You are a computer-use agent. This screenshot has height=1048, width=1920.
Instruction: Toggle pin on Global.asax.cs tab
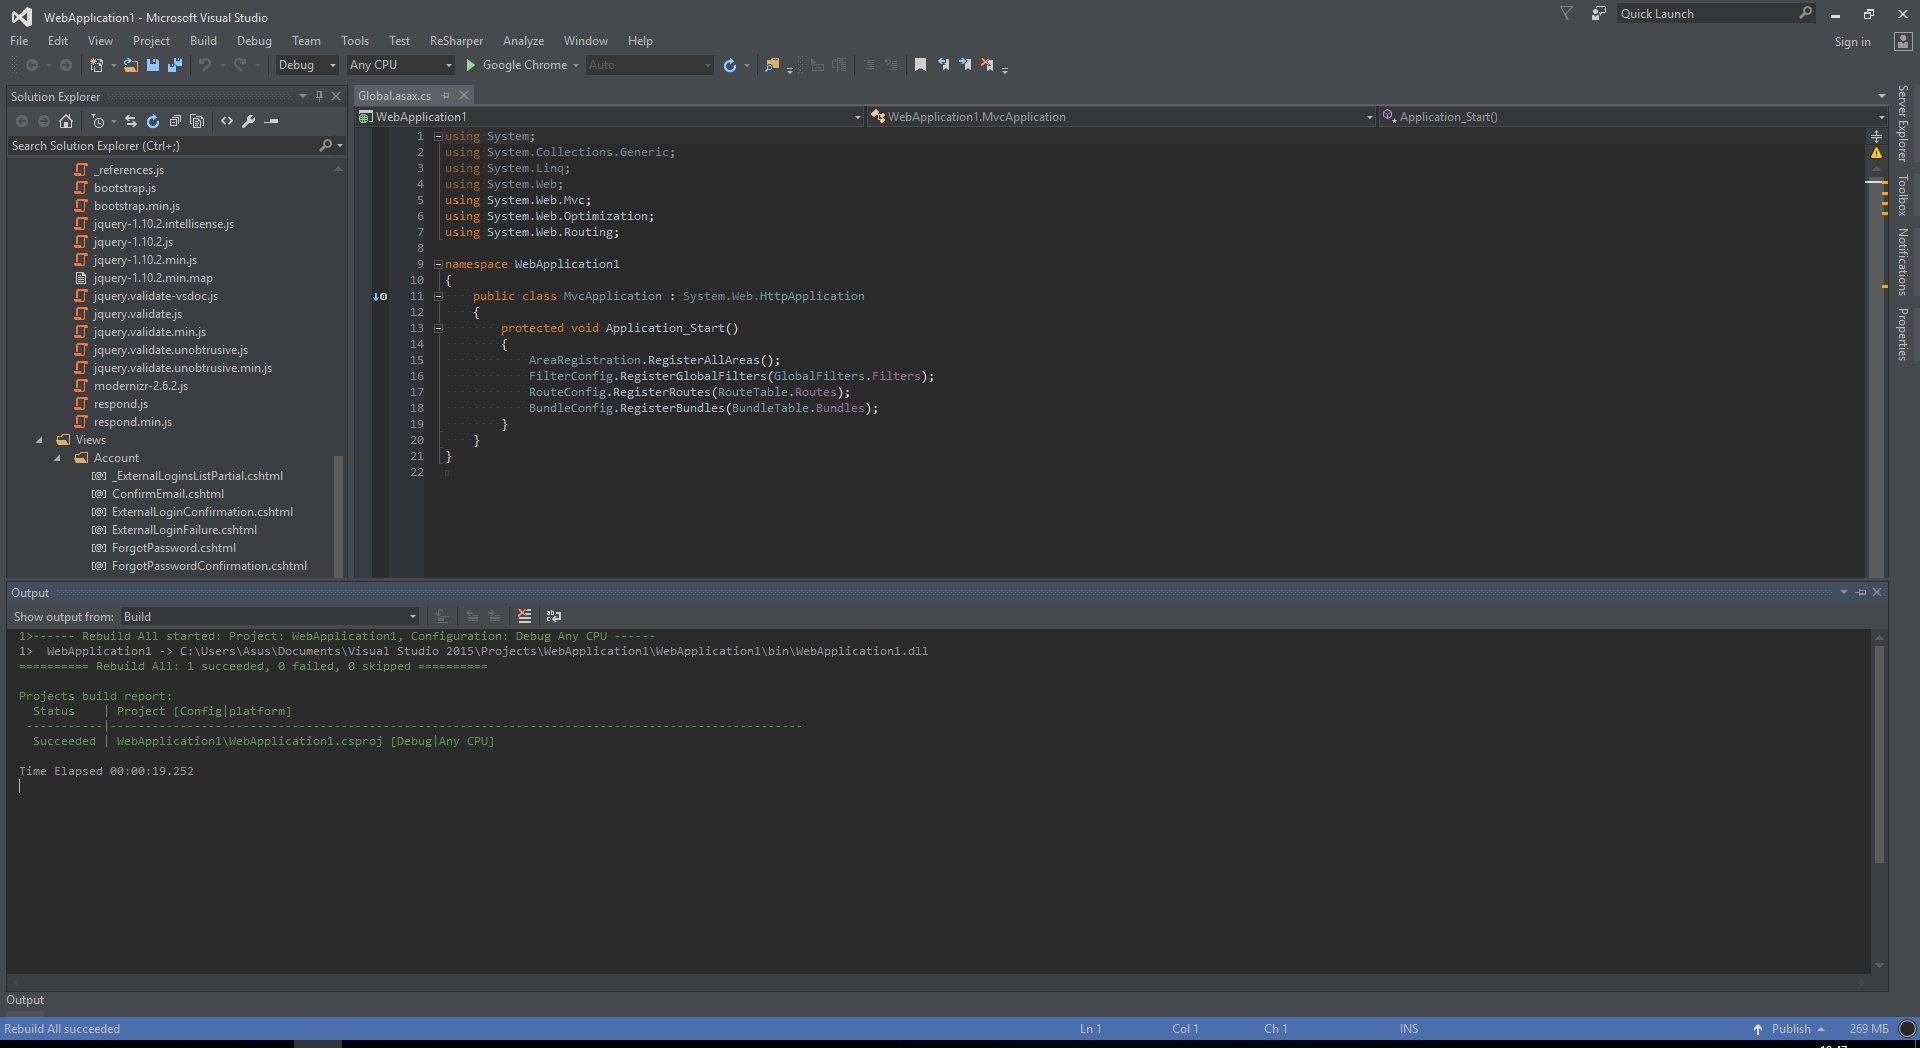[446, 96]
